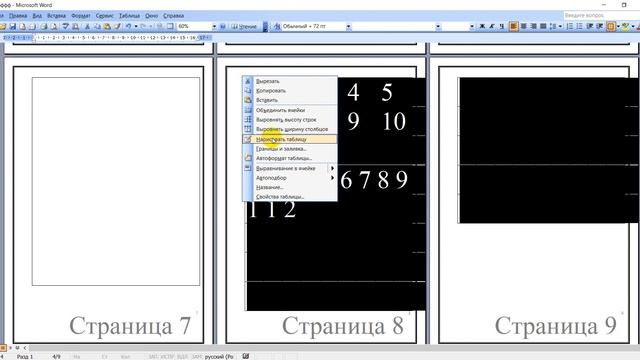Screen dimensions: 640x360
Task: Open the Формат menu
Action: [x=81, y=16]
